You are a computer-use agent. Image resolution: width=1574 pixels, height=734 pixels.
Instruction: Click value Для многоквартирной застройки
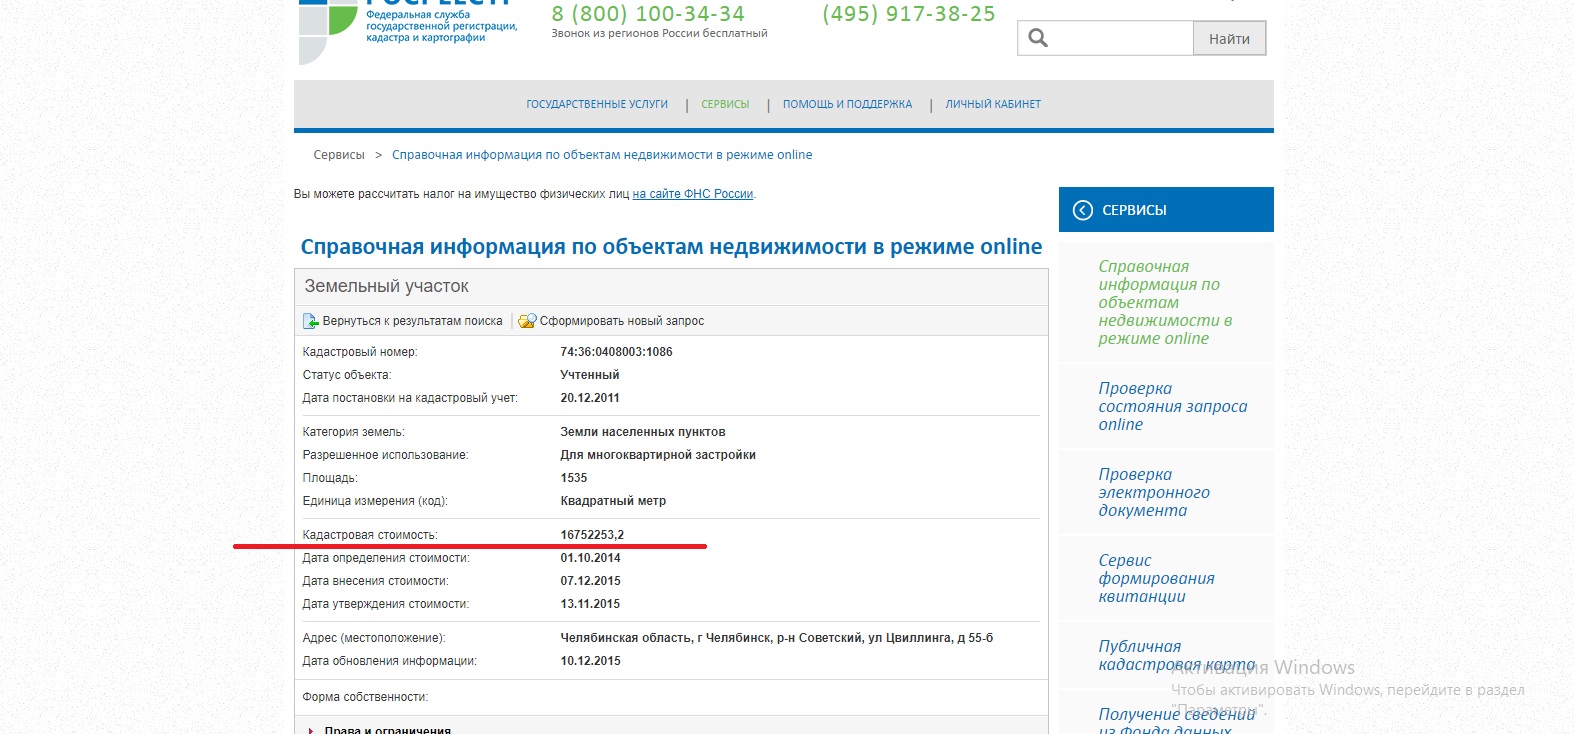pos(658,455)
